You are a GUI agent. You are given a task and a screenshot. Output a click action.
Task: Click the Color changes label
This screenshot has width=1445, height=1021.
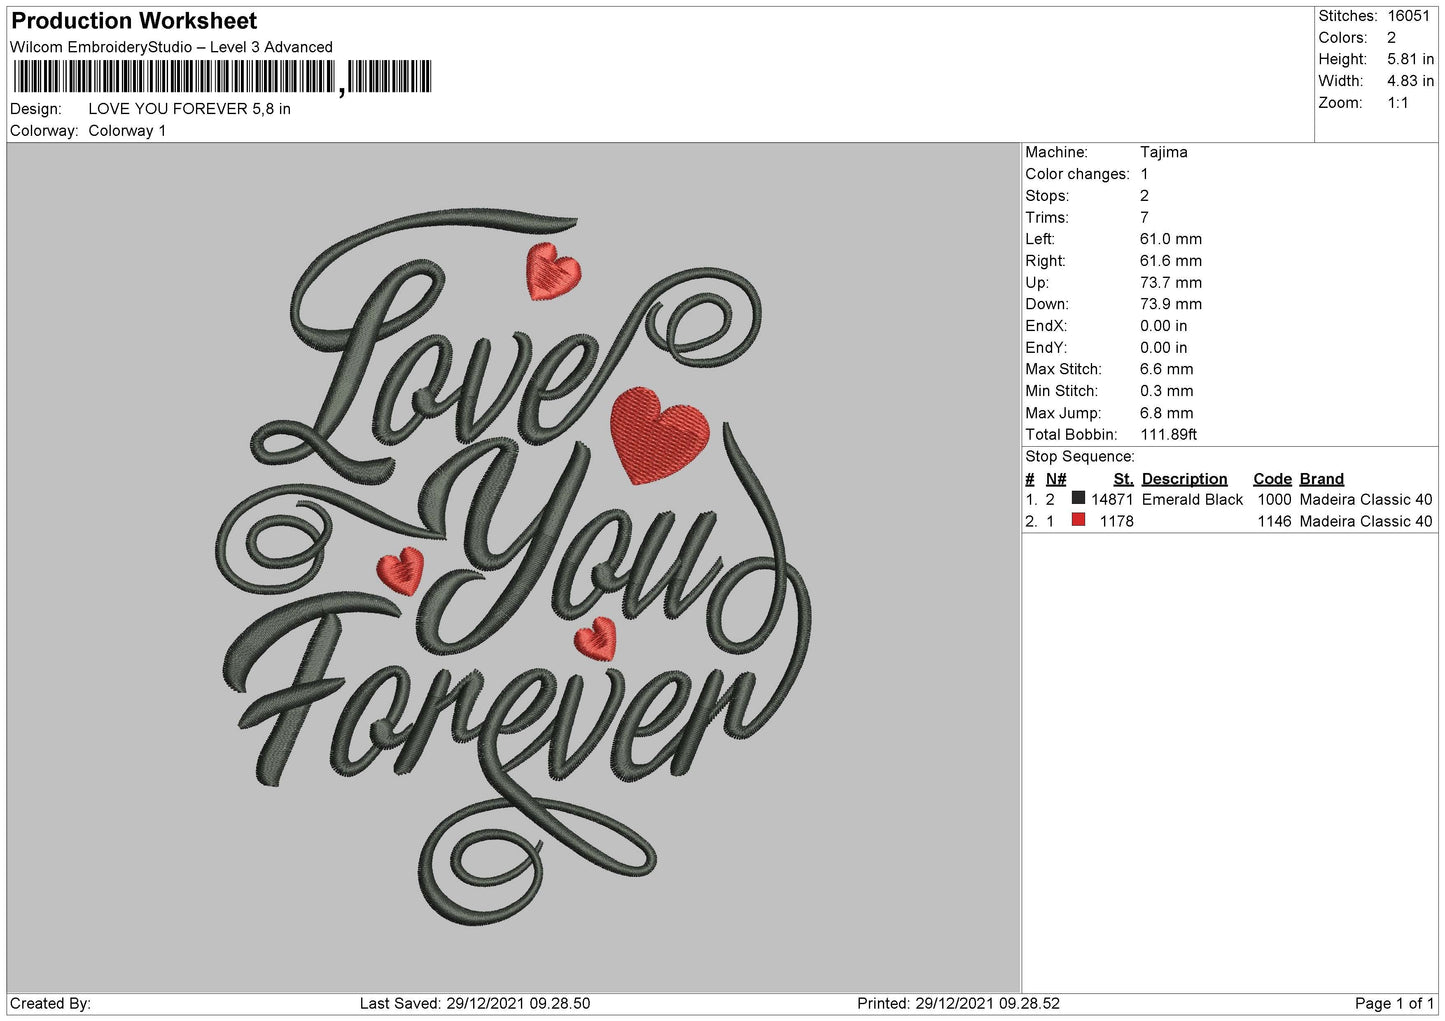click(x=1077, y=174)
